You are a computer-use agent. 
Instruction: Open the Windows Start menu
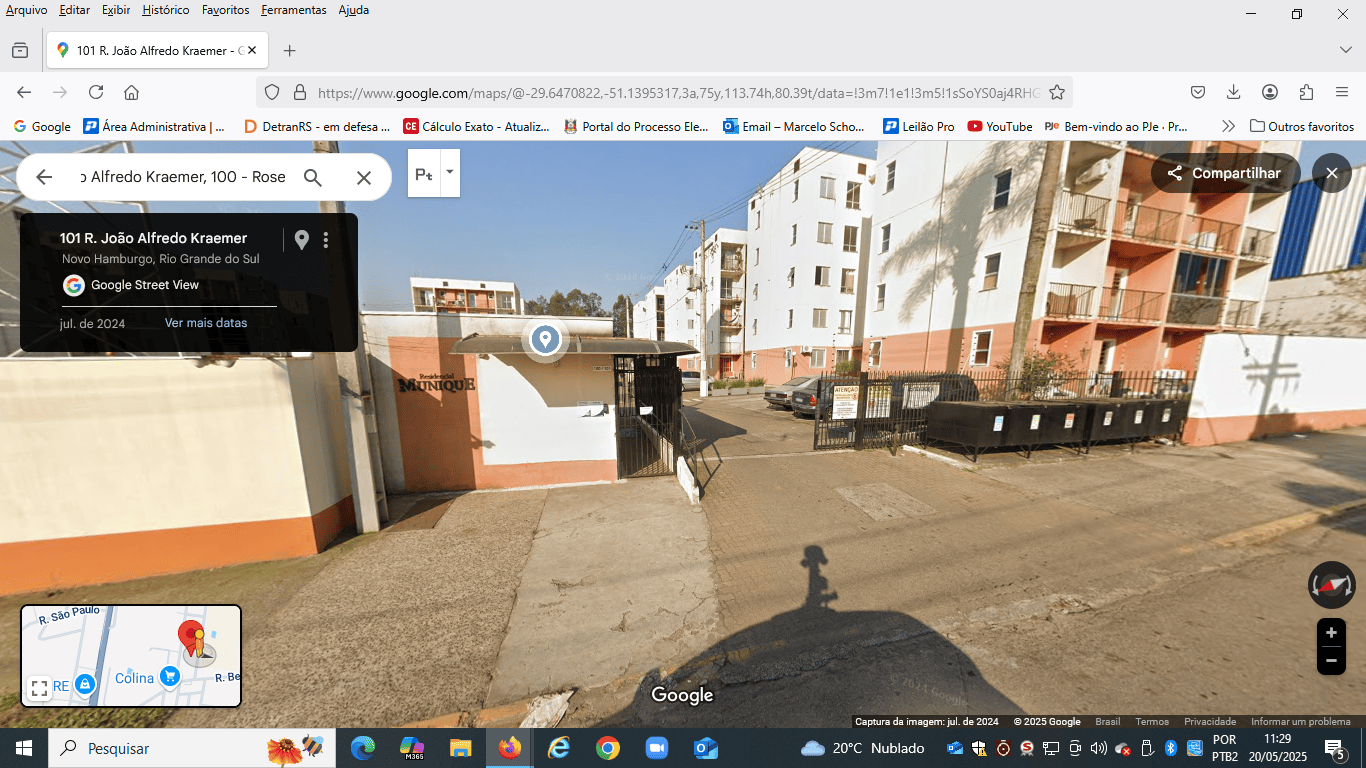(24, 748)
